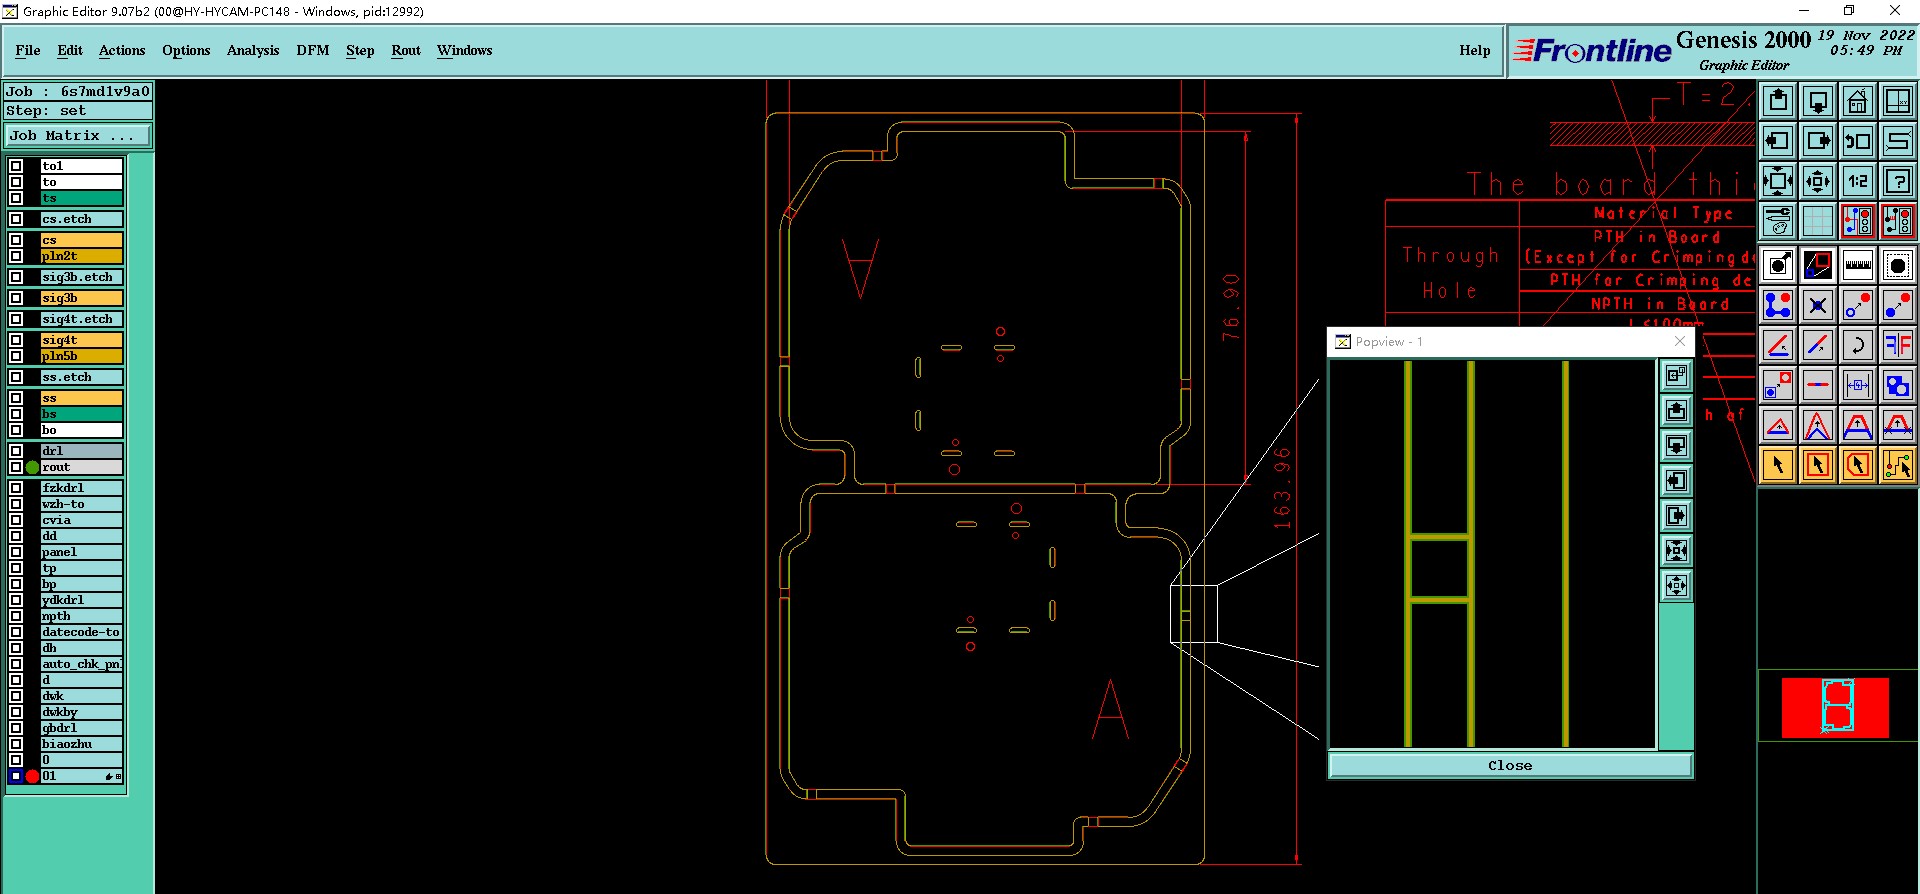
Task: Open the Actions menu
Action: [x=122, y=50]
